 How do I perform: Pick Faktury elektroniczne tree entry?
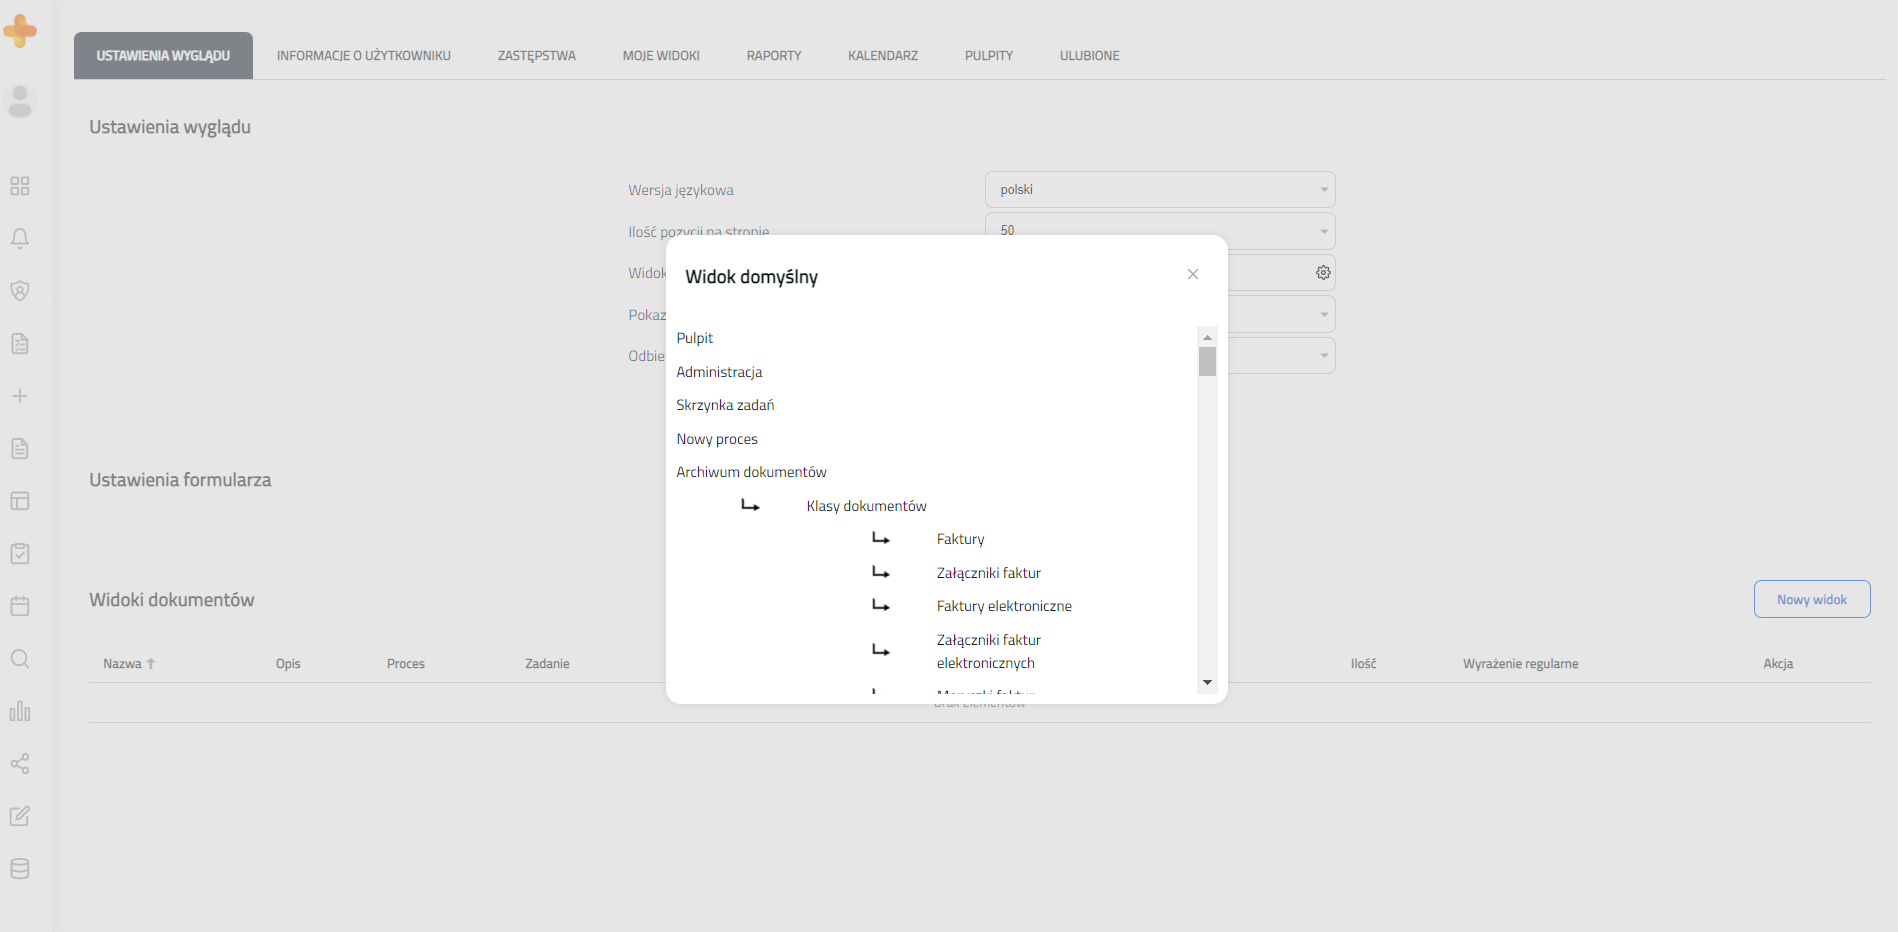click(x=1004, y=606)
